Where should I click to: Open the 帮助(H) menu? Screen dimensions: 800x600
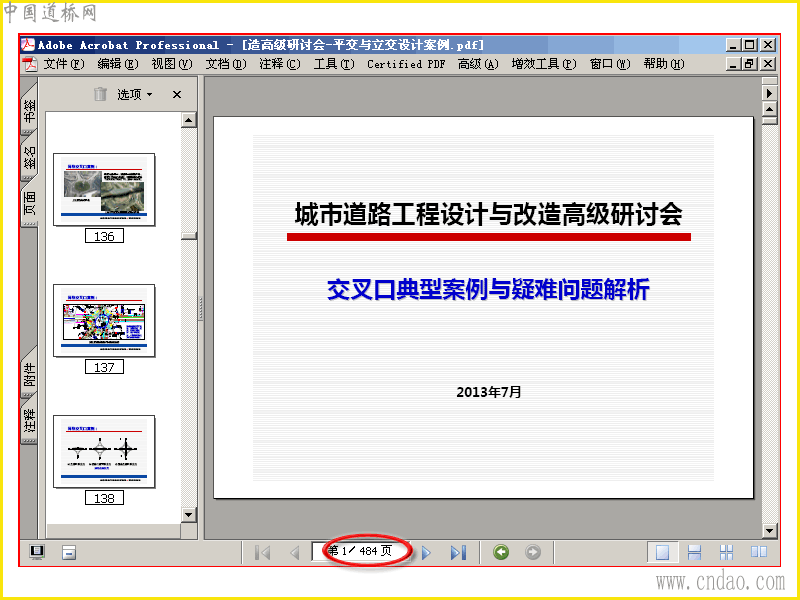coord(664,64)
